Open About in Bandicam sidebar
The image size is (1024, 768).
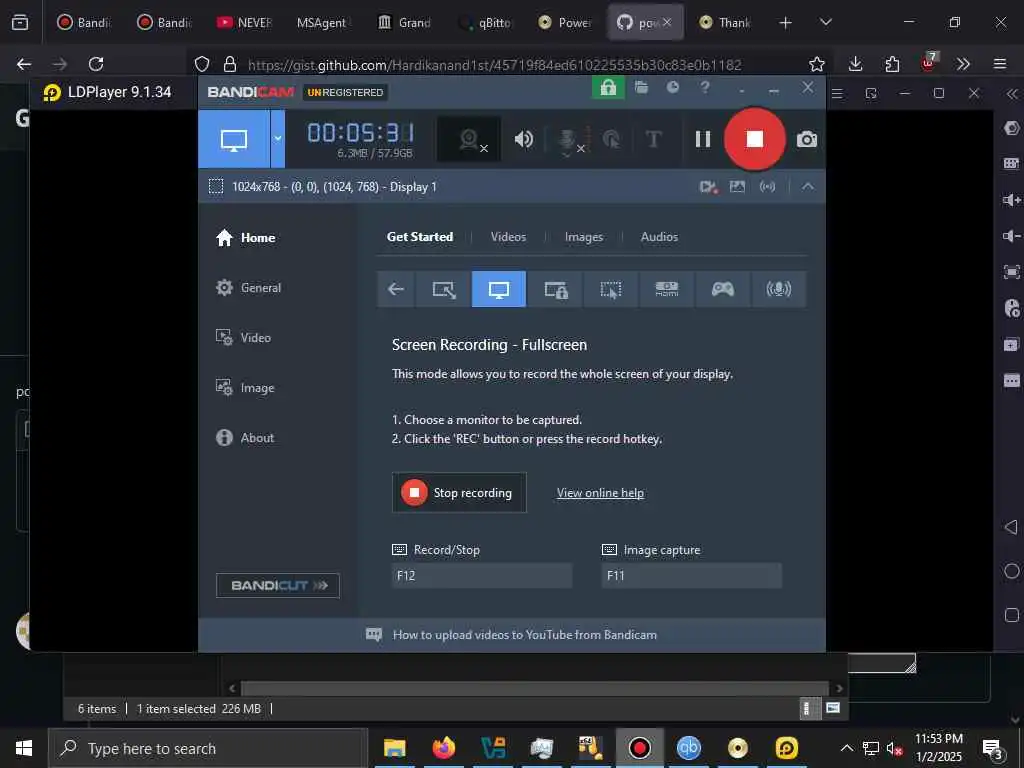point(245,438)
